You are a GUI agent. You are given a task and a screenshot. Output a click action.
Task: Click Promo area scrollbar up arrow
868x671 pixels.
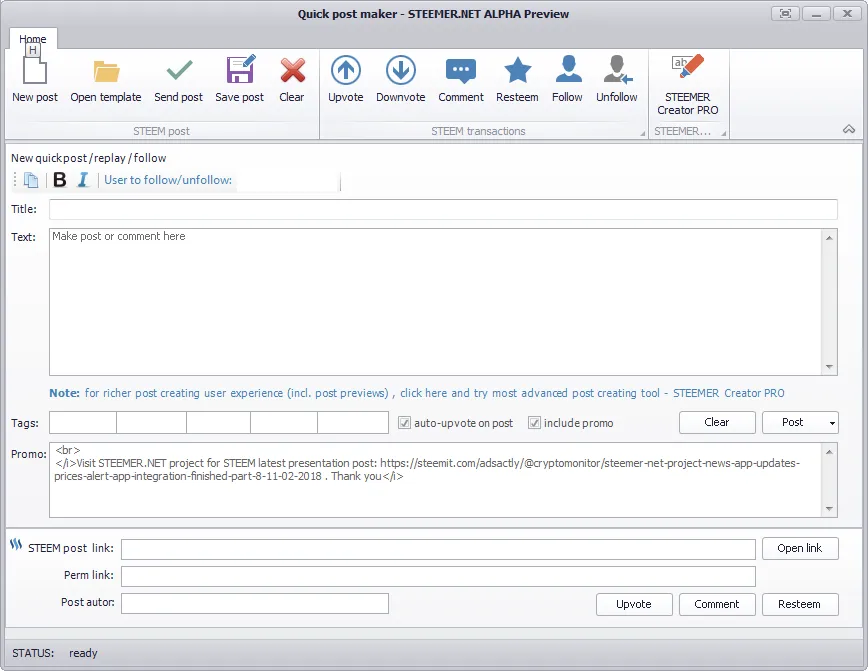829,452
